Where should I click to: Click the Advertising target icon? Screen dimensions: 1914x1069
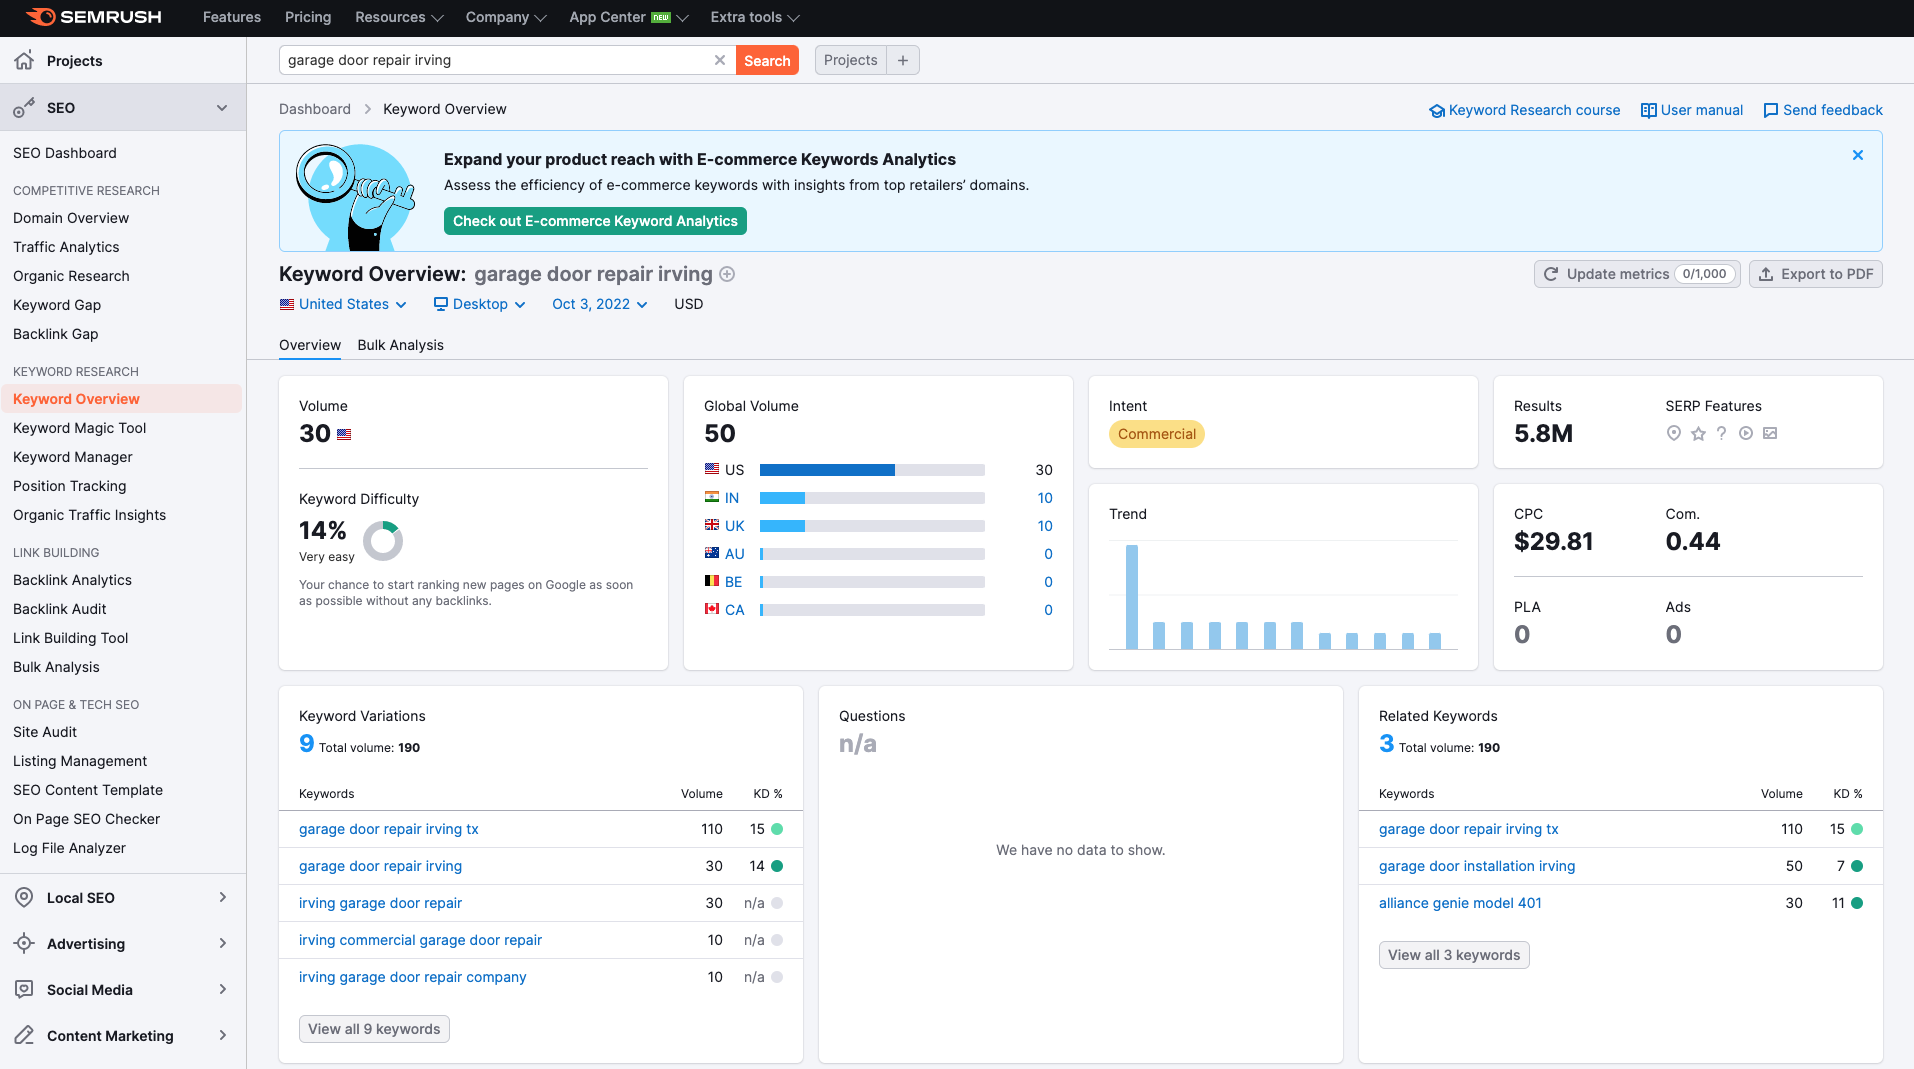tap(24, 943)
